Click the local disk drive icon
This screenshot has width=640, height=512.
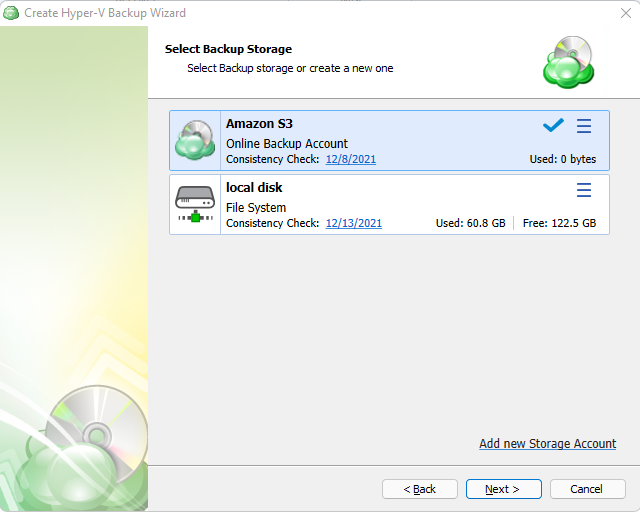point(195,204)
